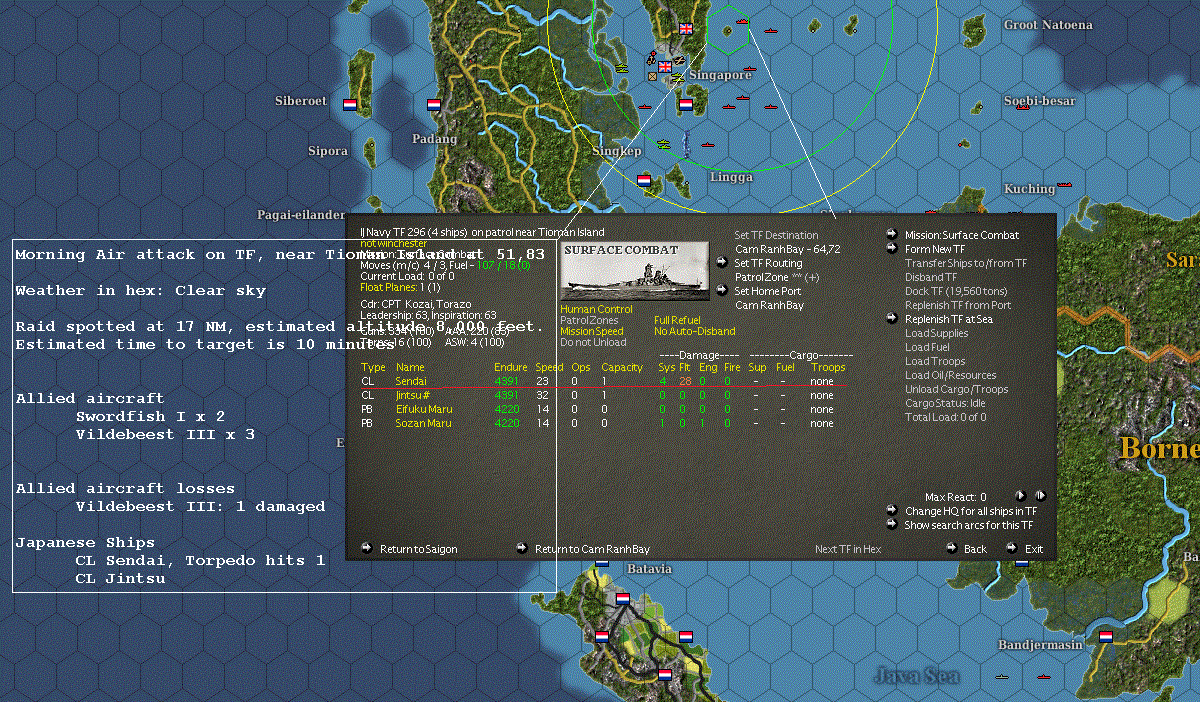The height and width of the screenshot is (702, 1200).
Task: Click the Endure column header
Action: coord(510,367)
